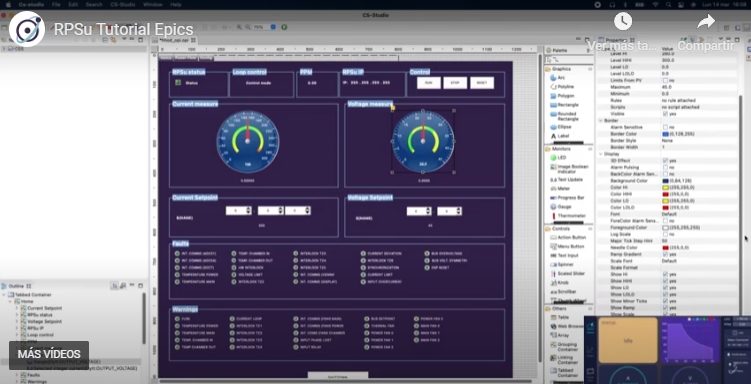751x384 pixels.
Task: Select the Rounded Rectangle tool in Palette
Action: 564,116
